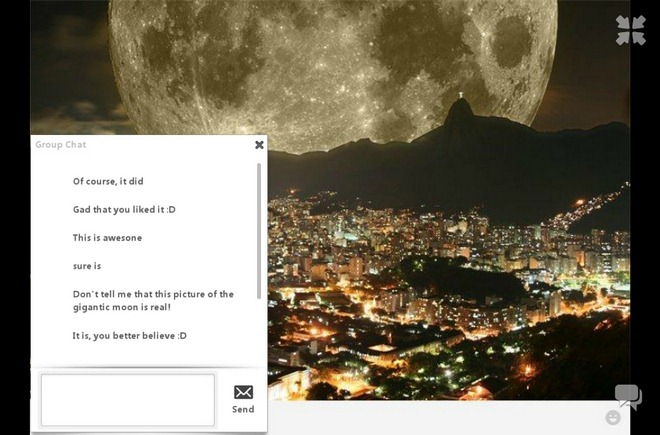This screenshot has height=435, width=660.
Task: Click the Group Chat scrollbar thumb
Action: point(259,231)
